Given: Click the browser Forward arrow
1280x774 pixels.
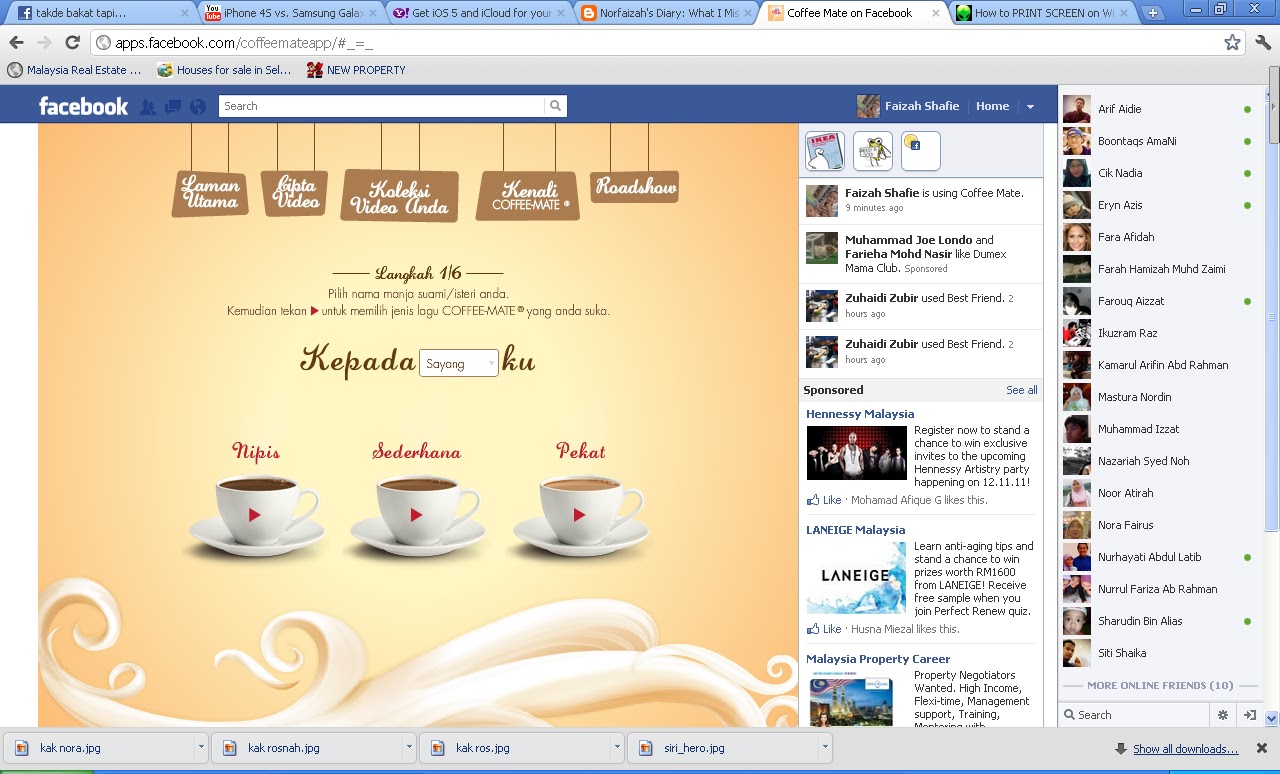Looking at the screenshot, I should click(x=44, y=43).
